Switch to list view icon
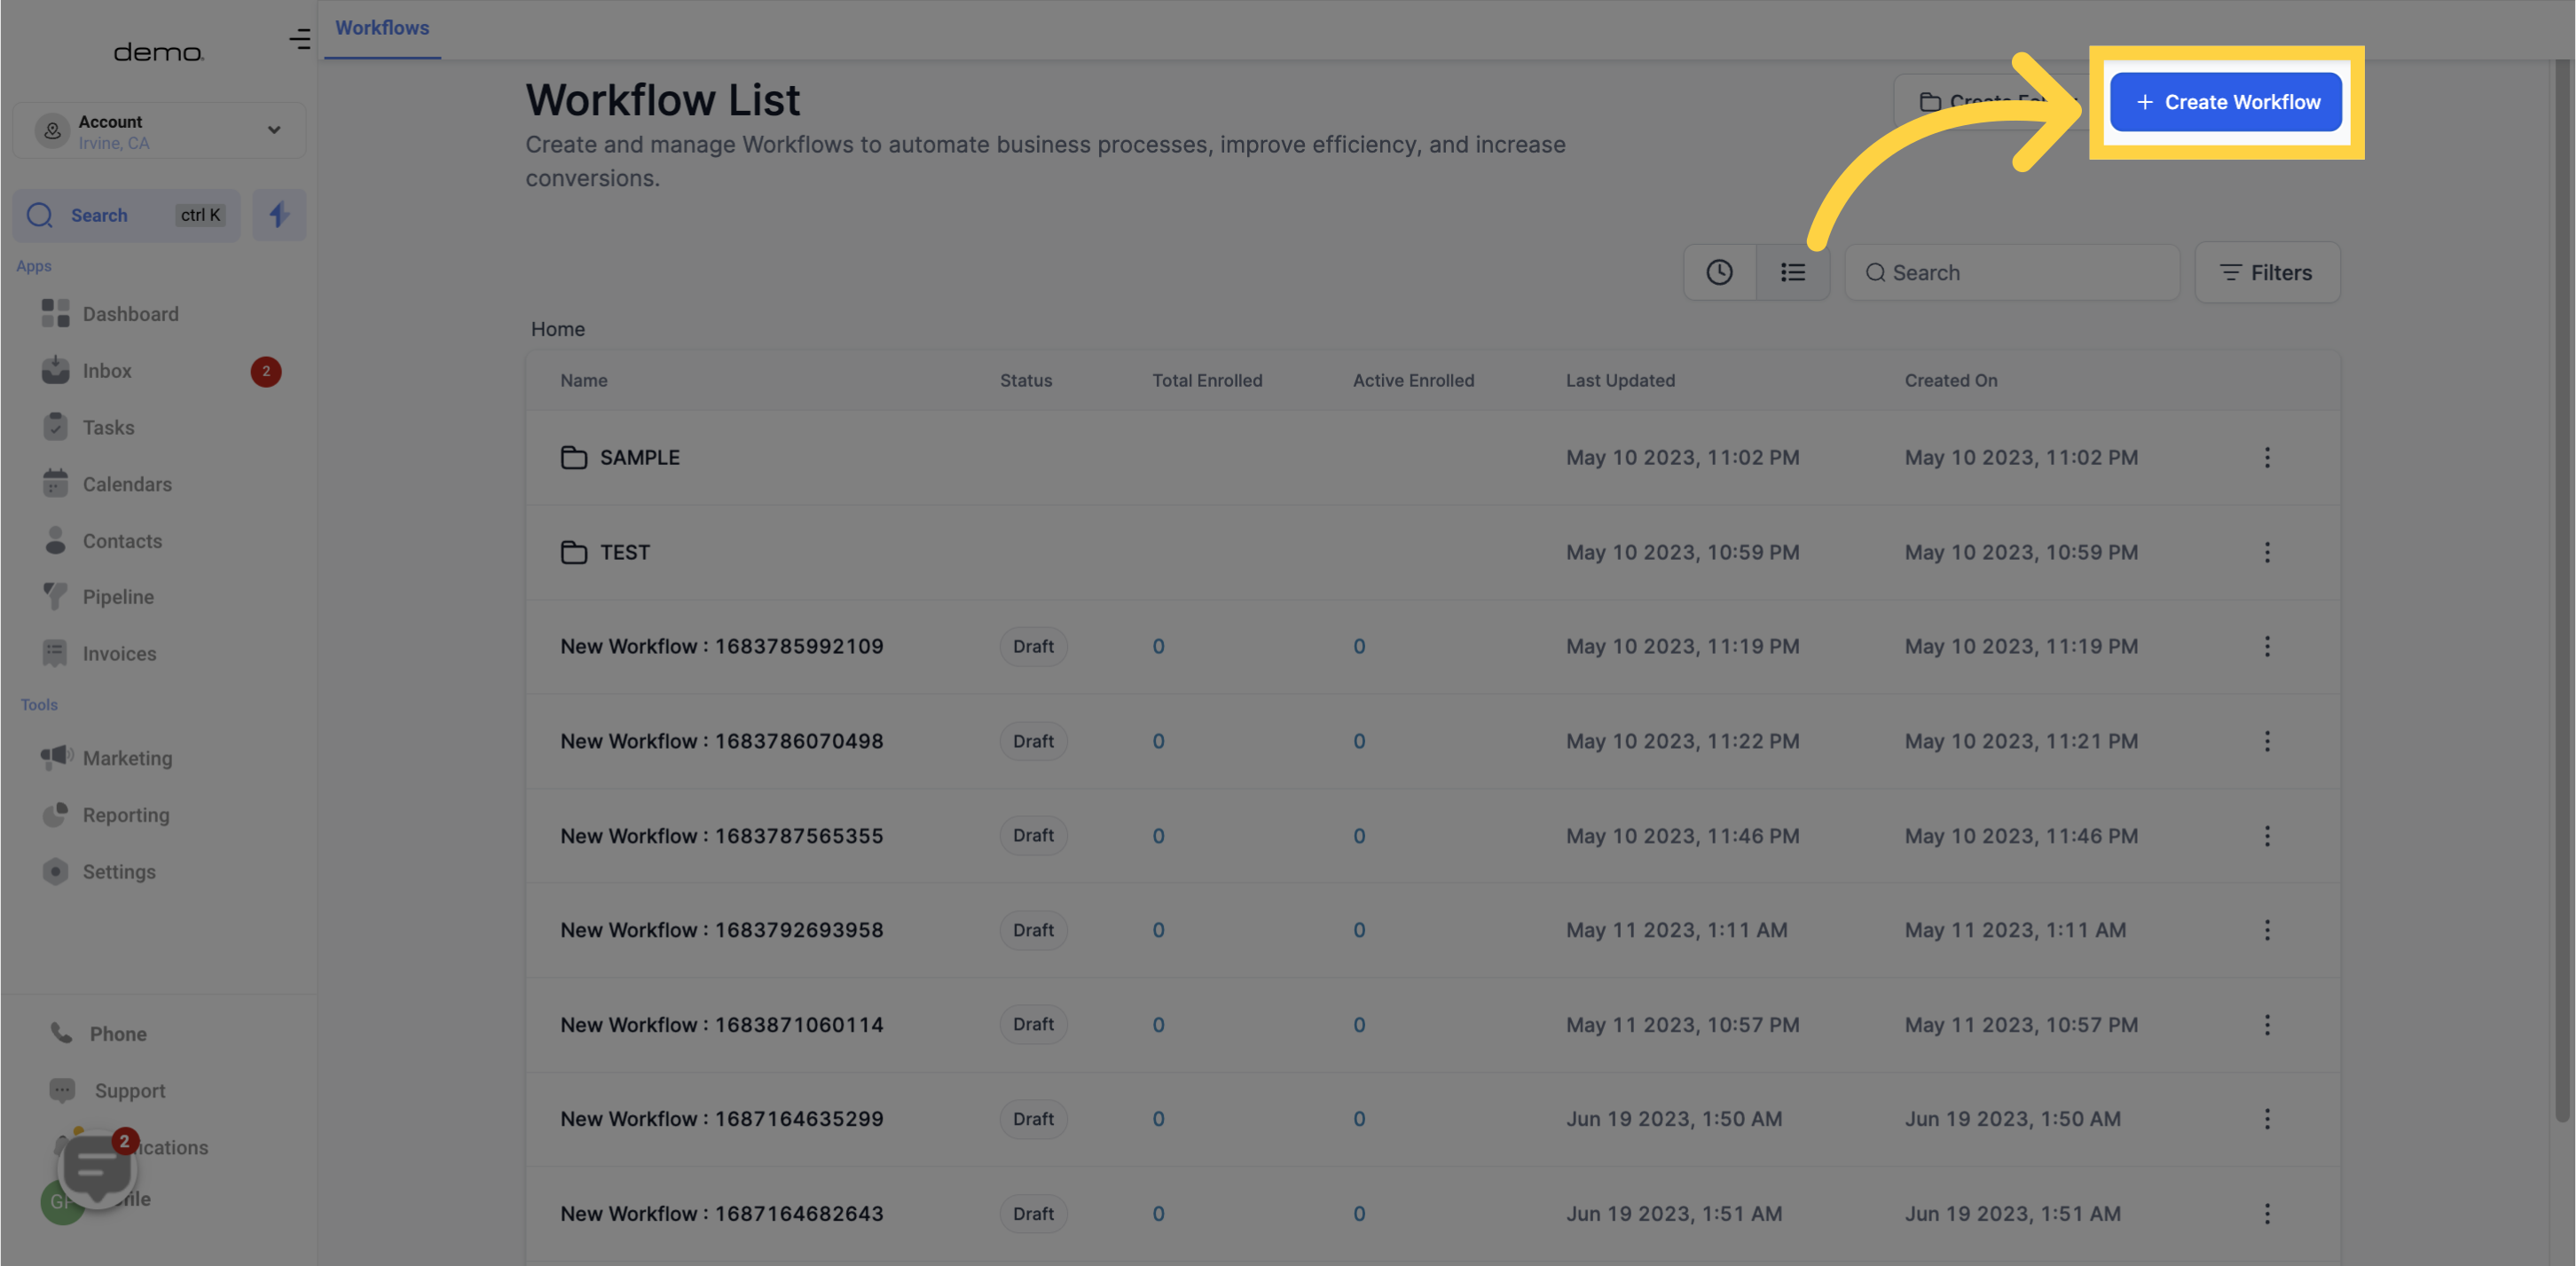The height and width of the screenshot is (1266, 2576). pyautogui.click(x=1793, y=273)
